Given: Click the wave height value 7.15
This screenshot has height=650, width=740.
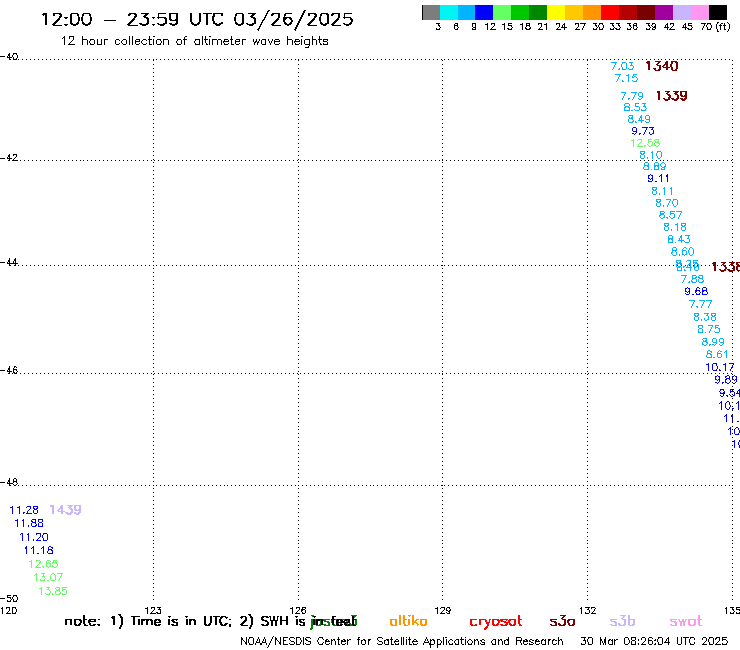Looking at the screenshot, I should (x=626, y=78).
